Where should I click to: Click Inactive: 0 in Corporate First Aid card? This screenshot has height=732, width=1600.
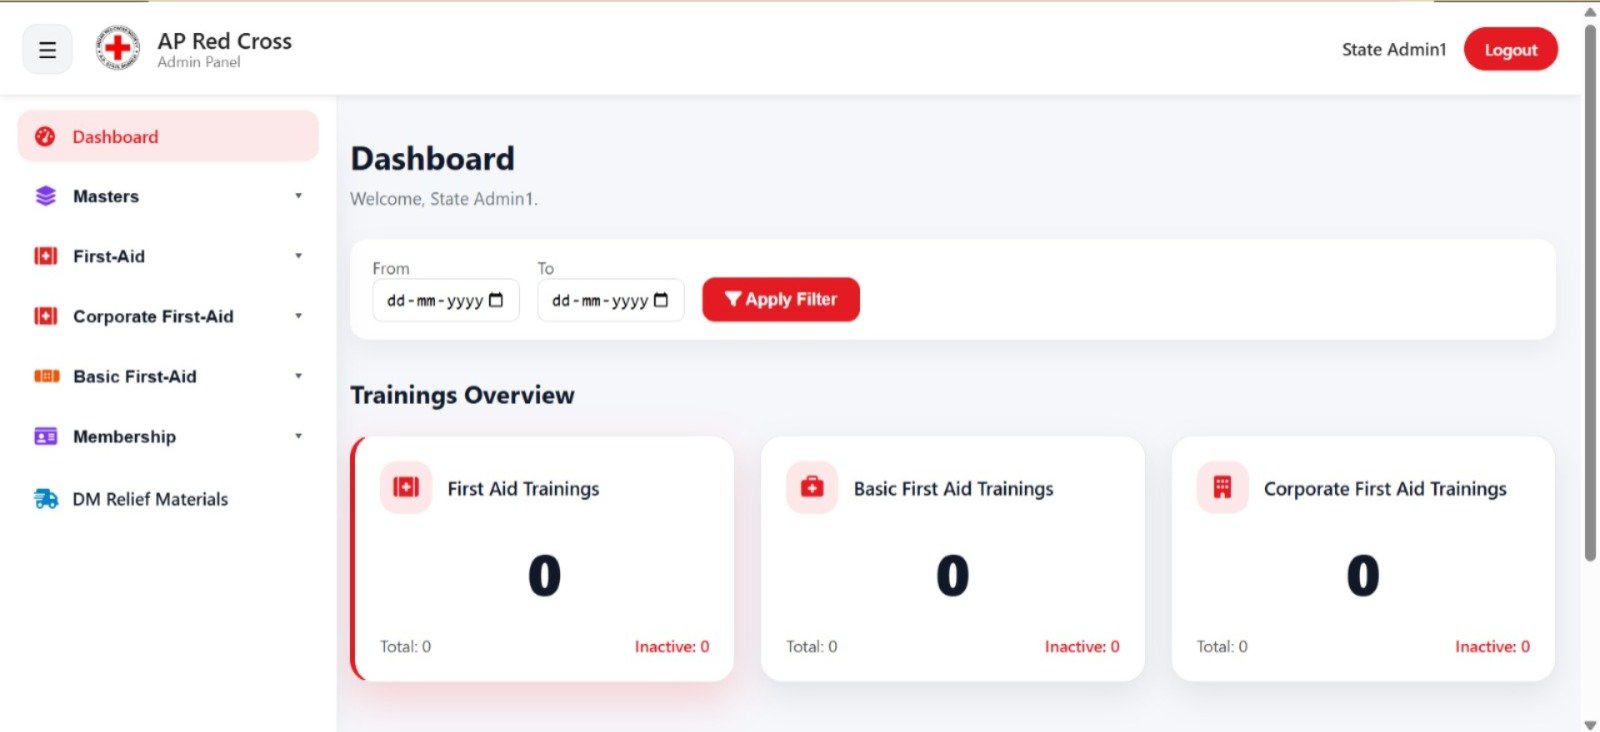coord(1492,647)
